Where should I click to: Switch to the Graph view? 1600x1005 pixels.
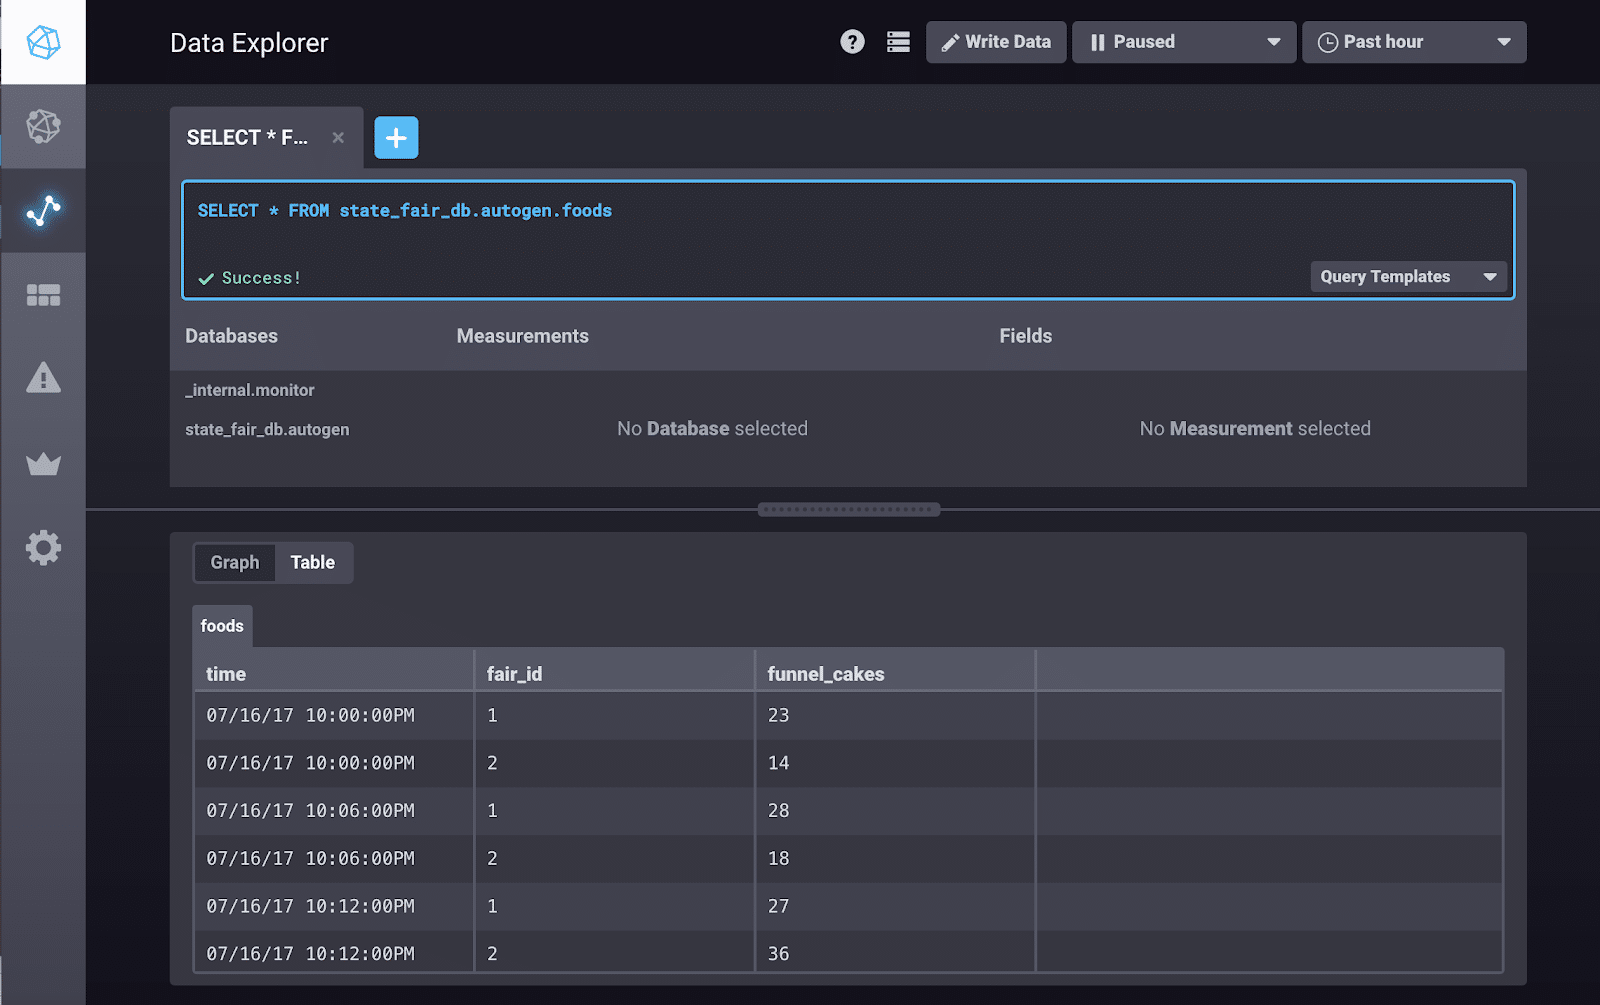tap(235, 563)
